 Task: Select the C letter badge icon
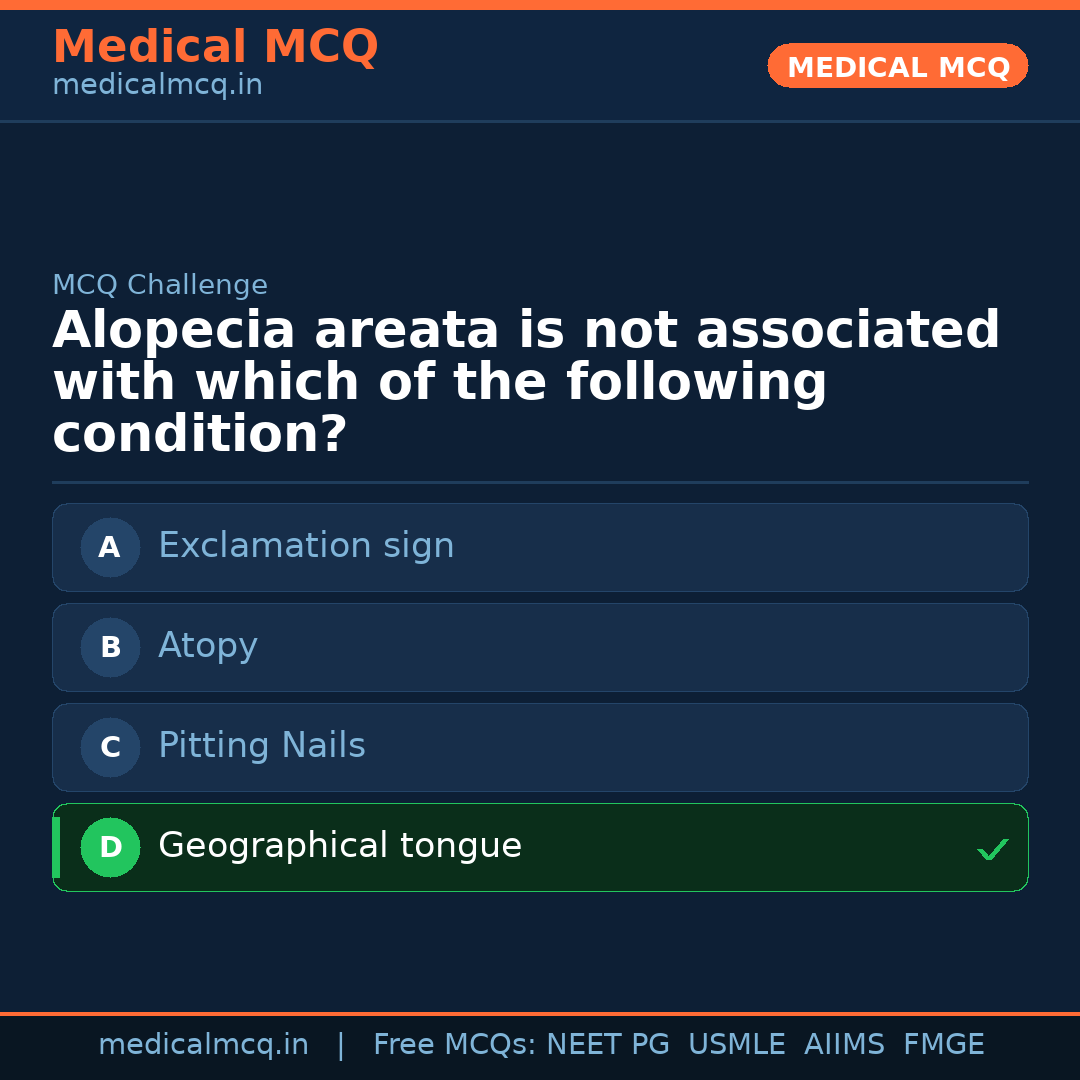(x=110, y=747)
